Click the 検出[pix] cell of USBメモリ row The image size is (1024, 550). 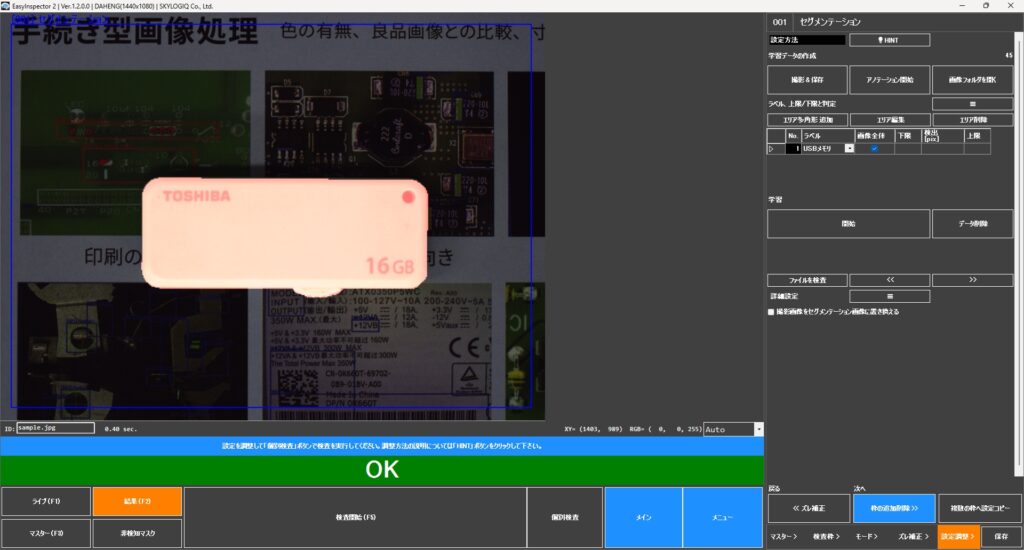[x=942, y=149]
